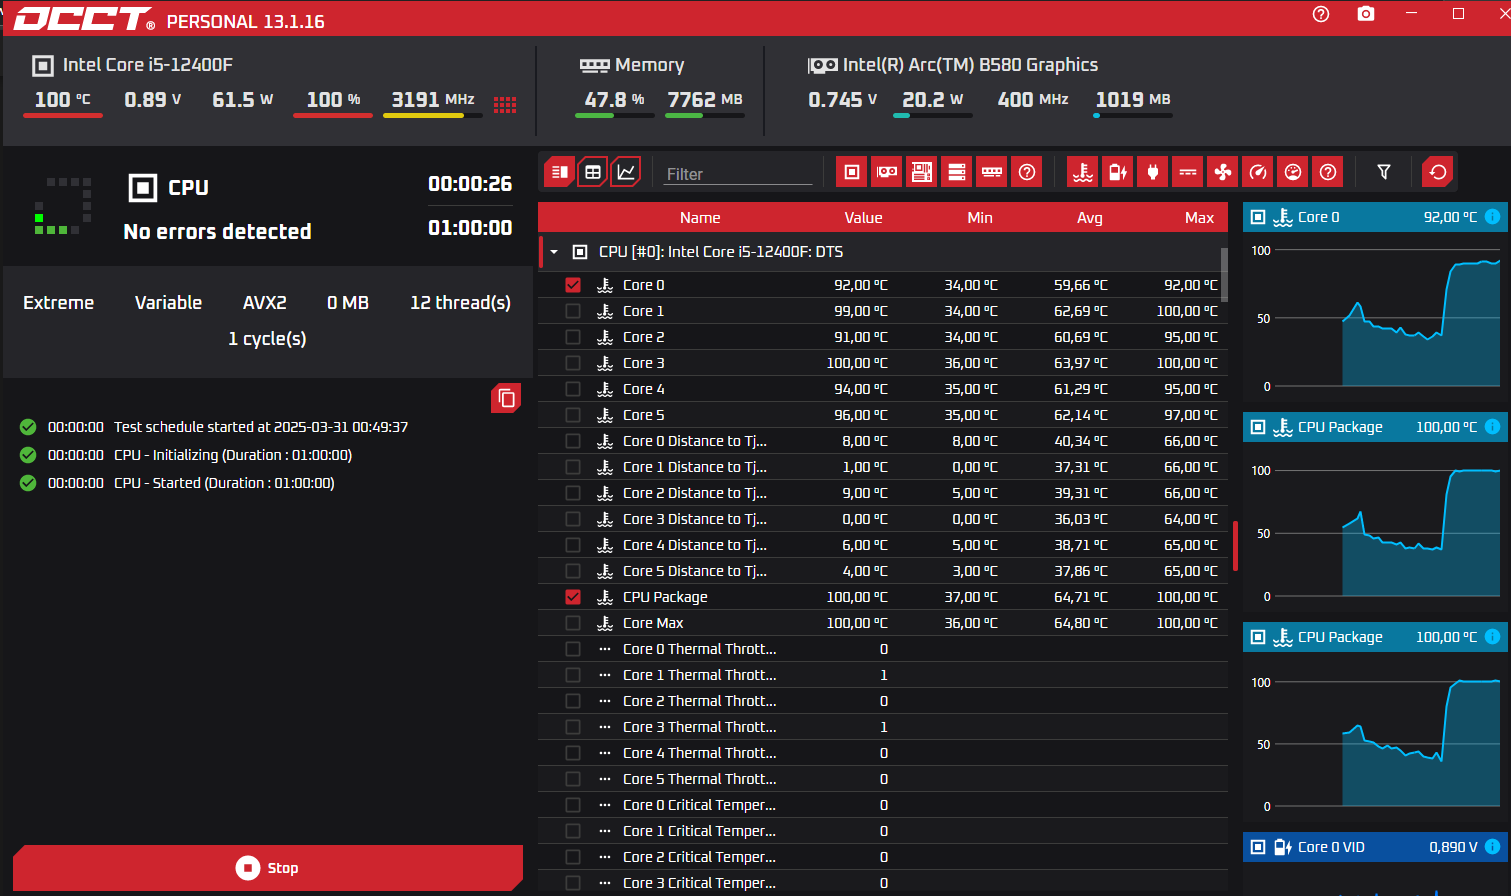Open info for the Core 0 temperature graph
1511x896 pixels.
[1492, 217]
